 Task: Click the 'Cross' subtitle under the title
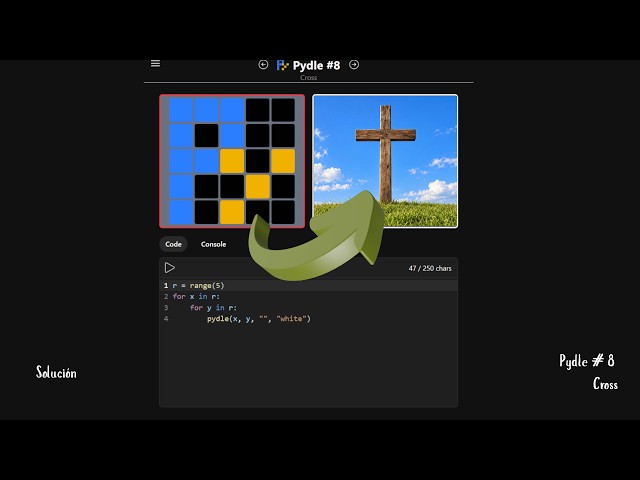[309, 78]
